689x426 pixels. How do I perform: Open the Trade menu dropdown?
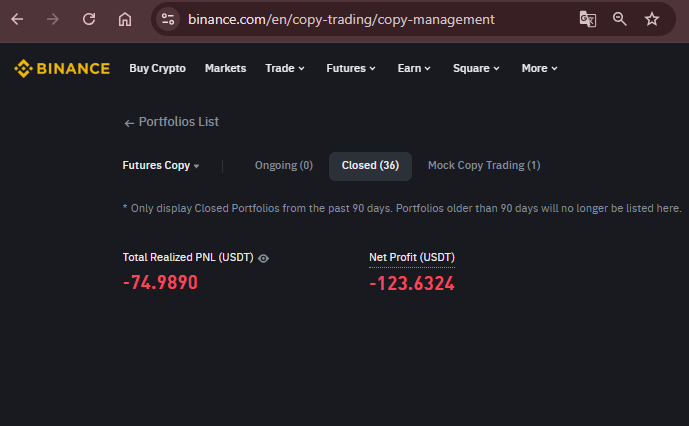pos(285,69)
